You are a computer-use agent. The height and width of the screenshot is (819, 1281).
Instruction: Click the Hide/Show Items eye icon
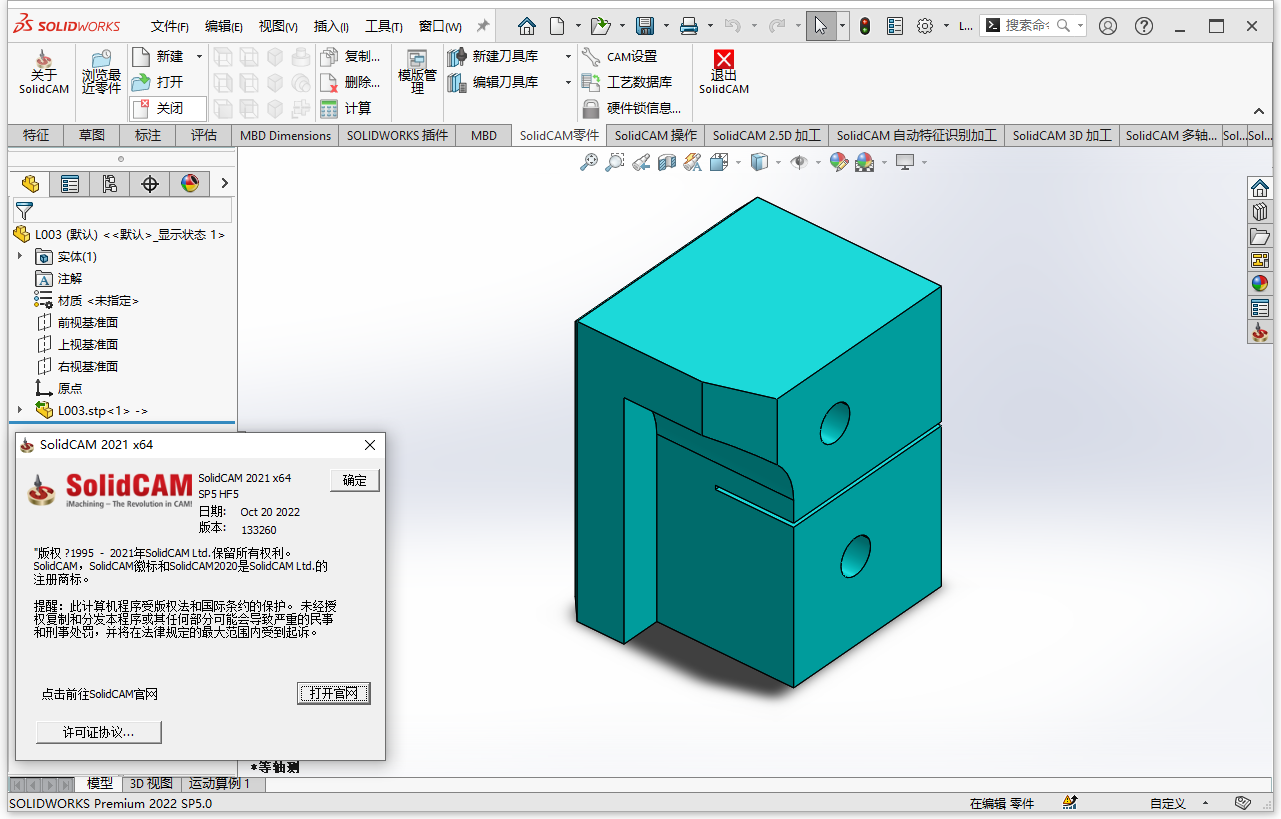click(798, 161)
